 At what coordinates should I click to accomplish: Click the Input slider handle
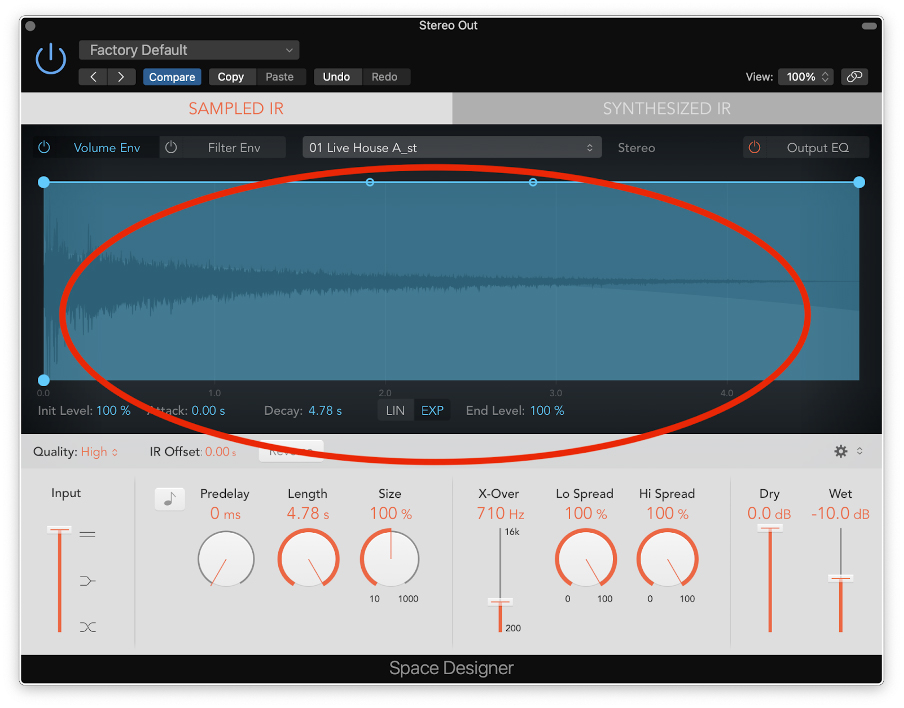coord(59,529)
